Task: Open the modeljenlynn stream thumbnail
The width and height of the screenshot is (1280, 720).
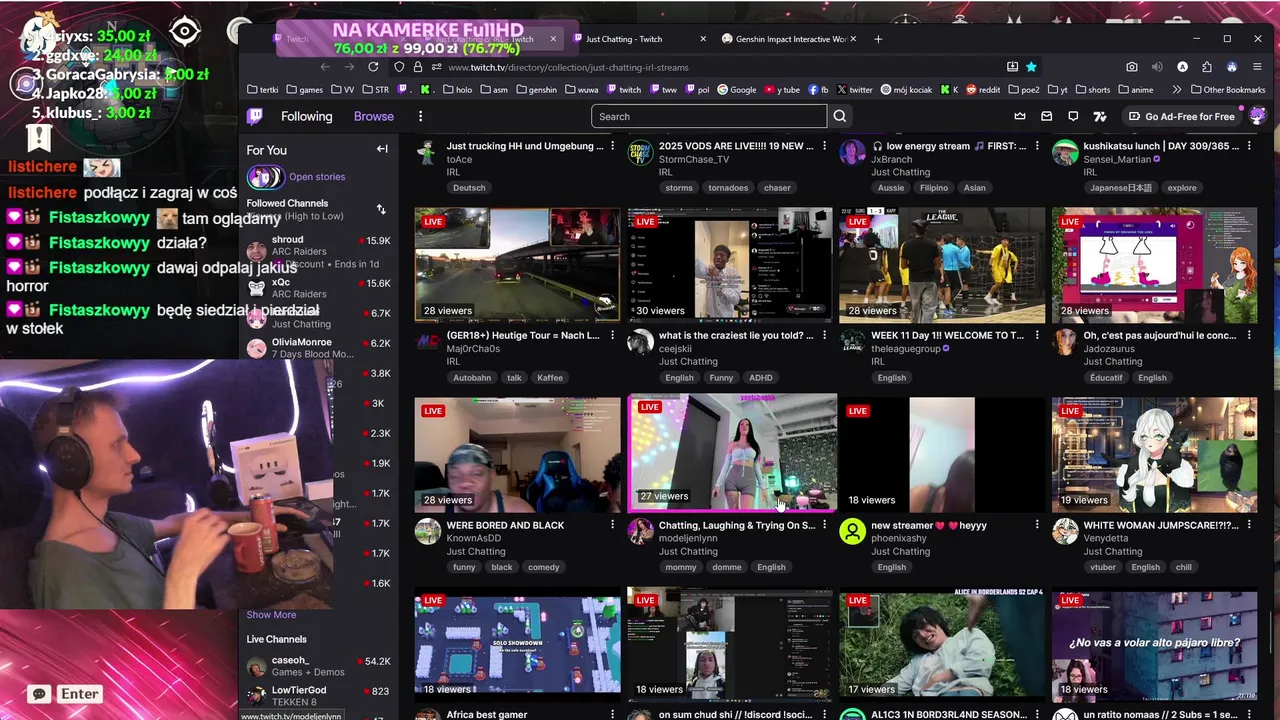Action: pyautogui.click(x=732, y=454)
